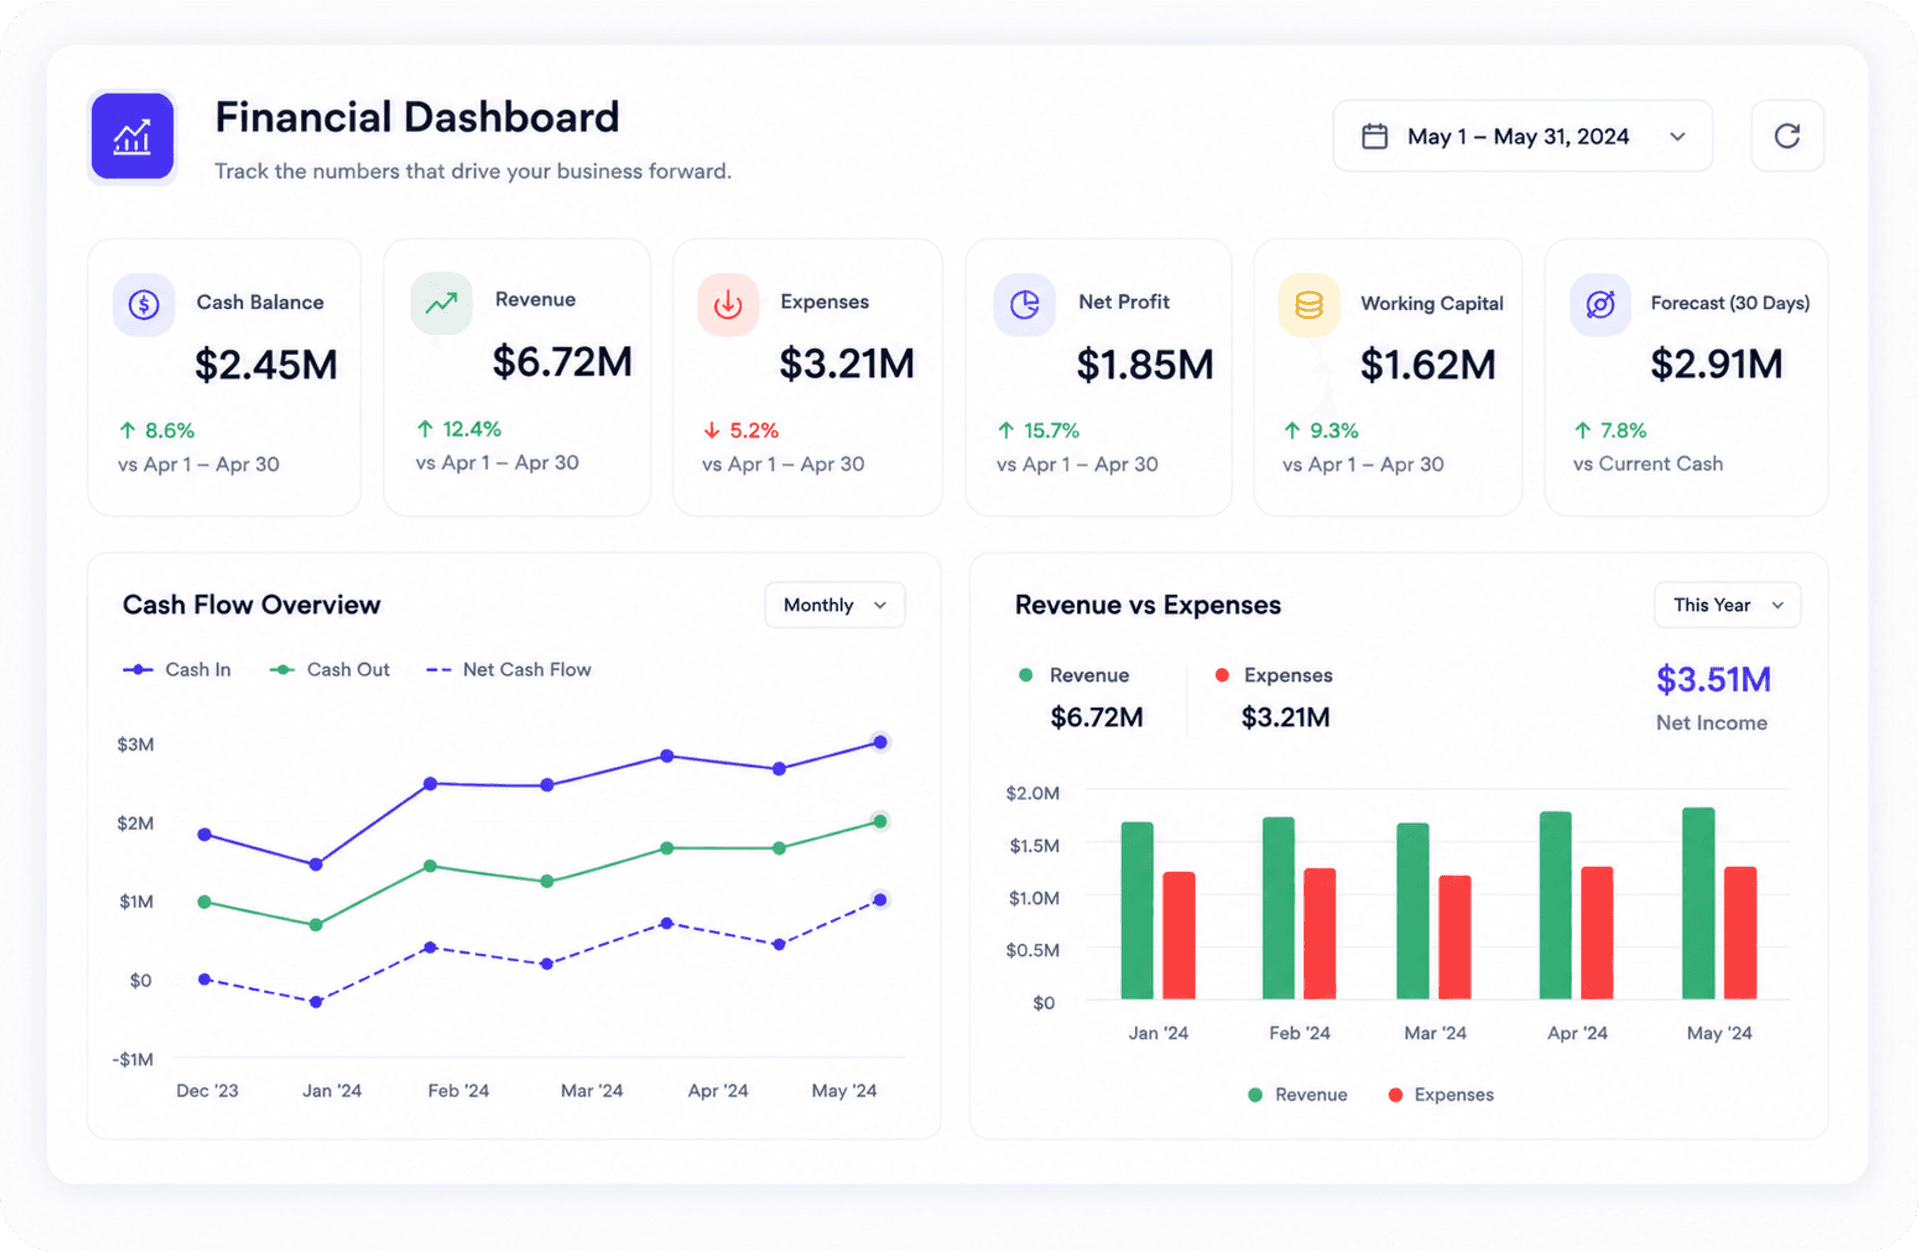Click the $1.85M Net Profit value
The width and height of the screenshot is (1920, 1252).
point(1145,365)
